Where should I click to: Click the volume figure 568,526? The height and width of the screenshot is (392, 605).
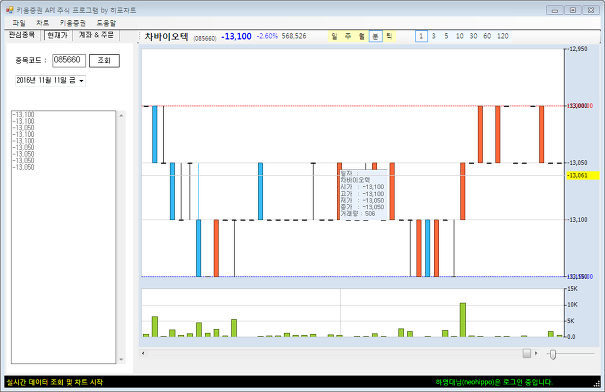pyautogui.click(x=294, y=36)
